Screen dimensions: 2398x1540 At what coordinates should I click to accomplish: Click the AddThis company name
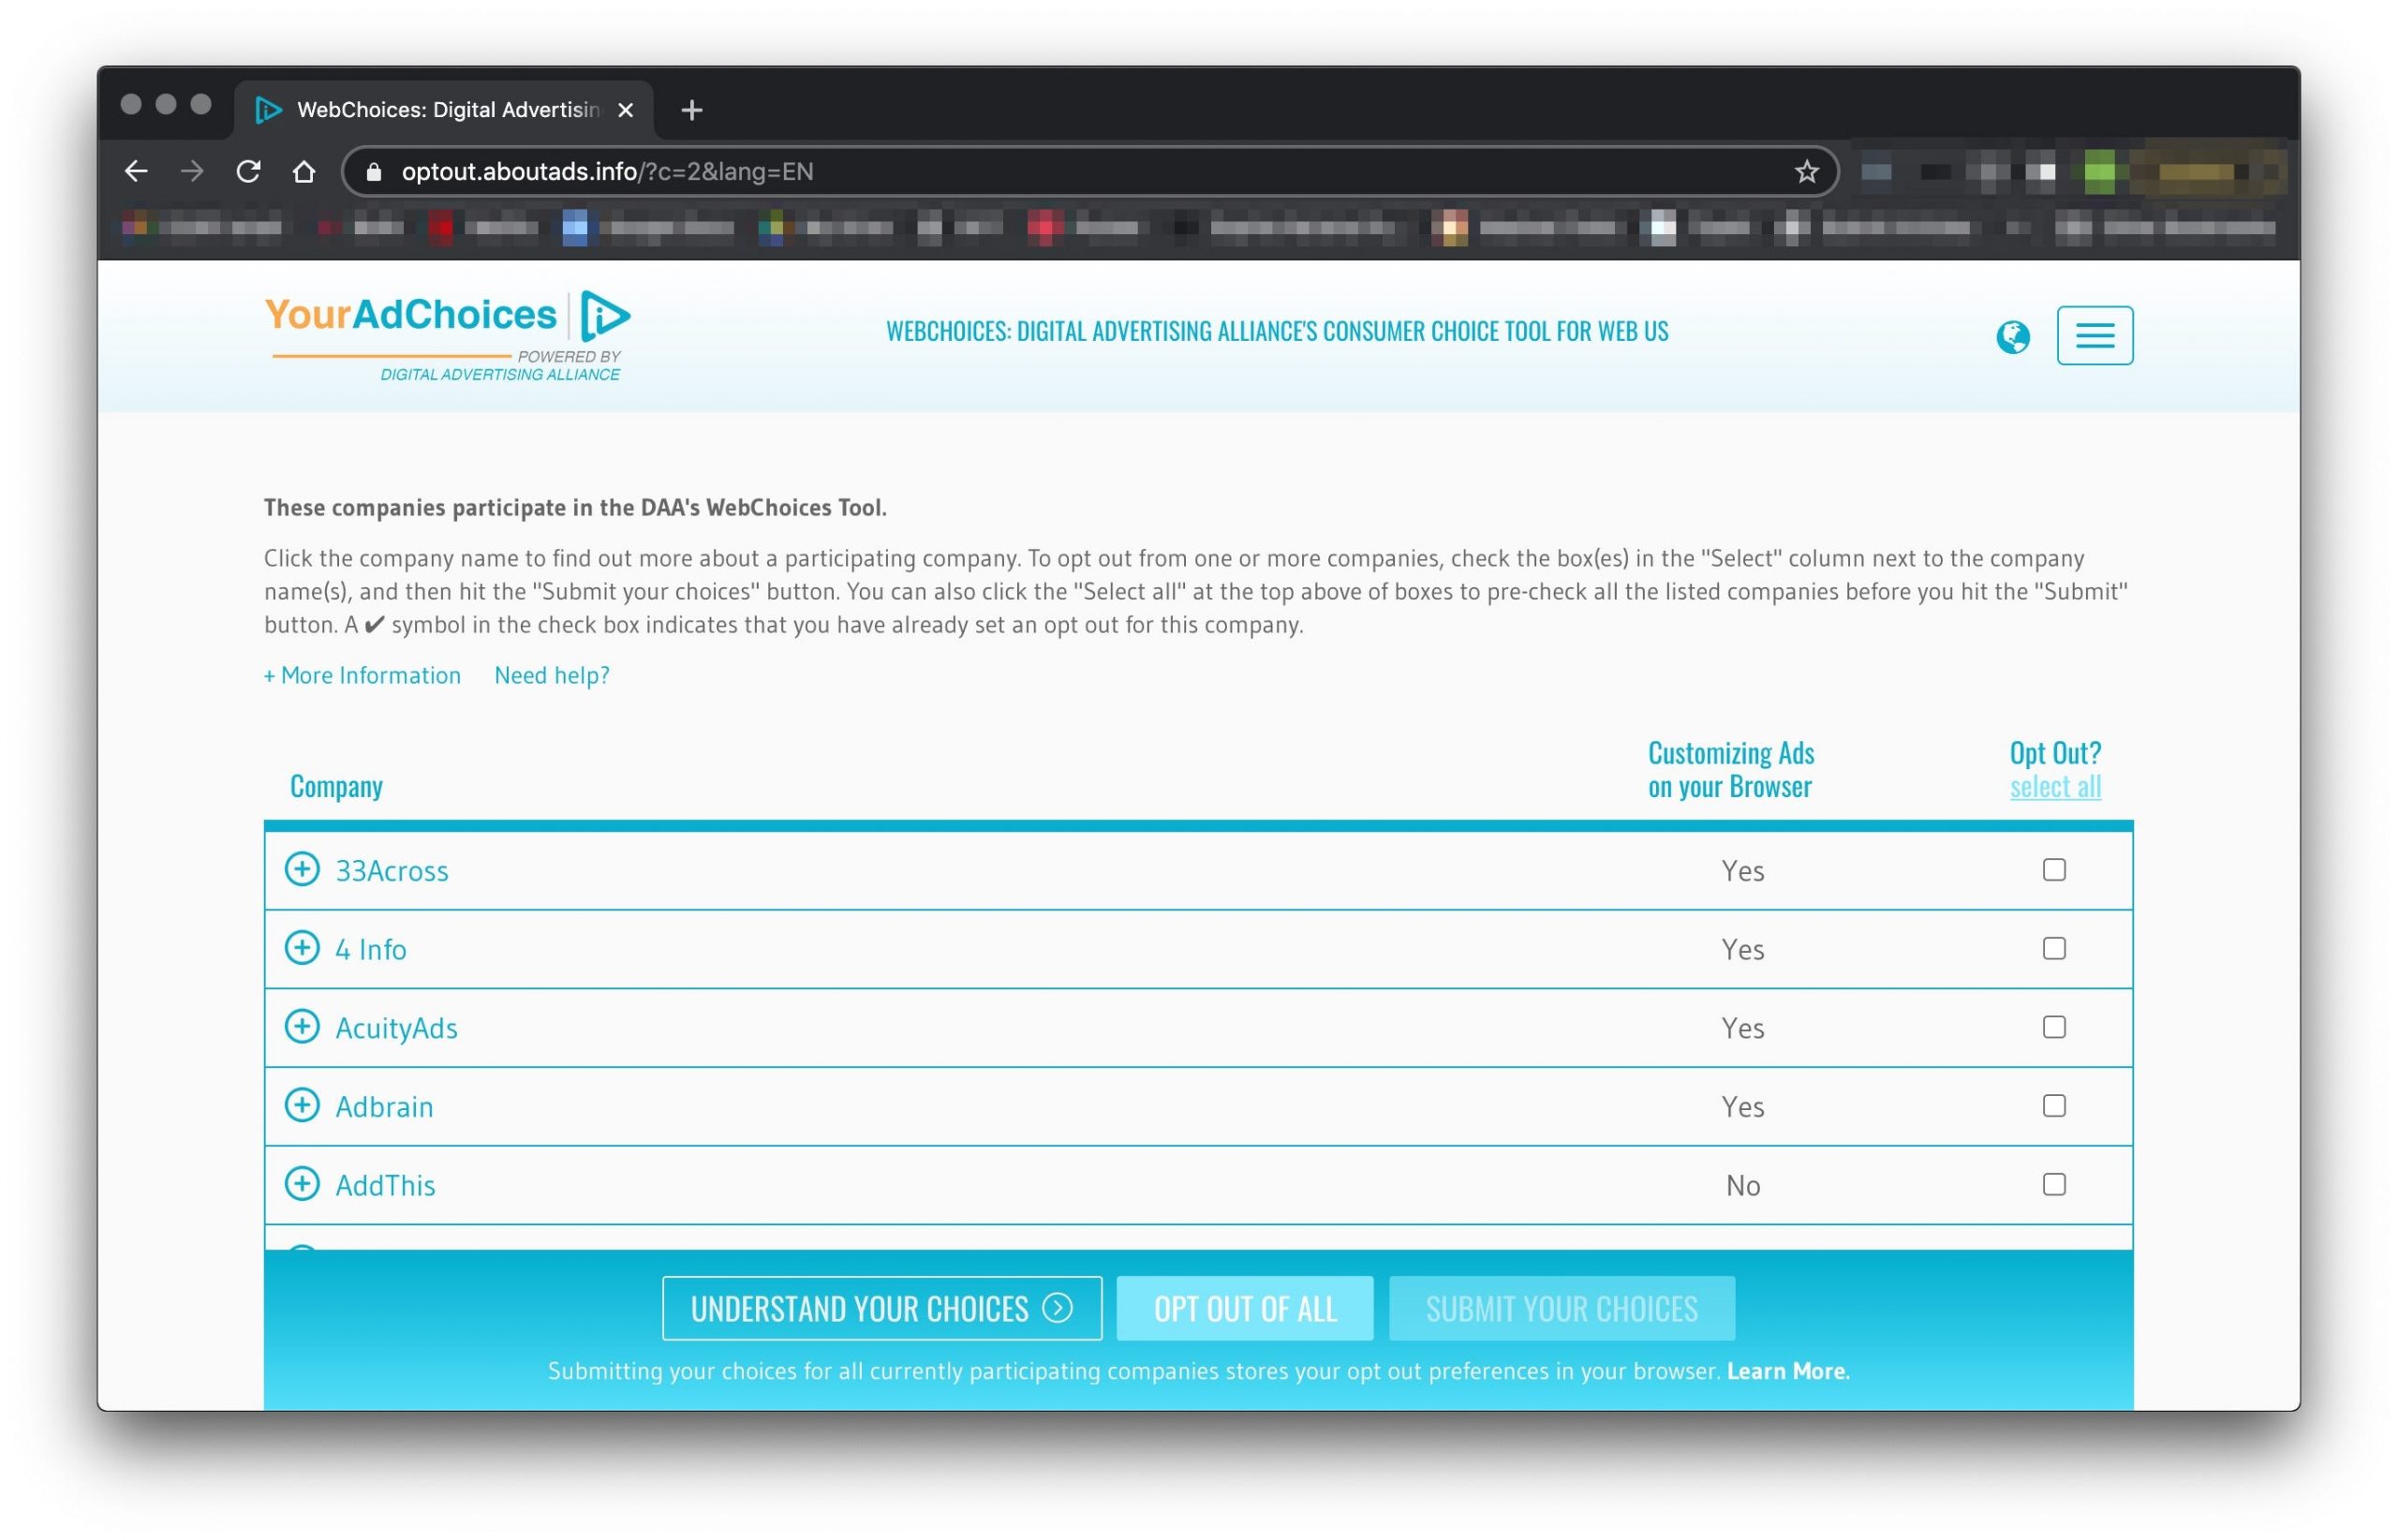(x=385, y=1186)
